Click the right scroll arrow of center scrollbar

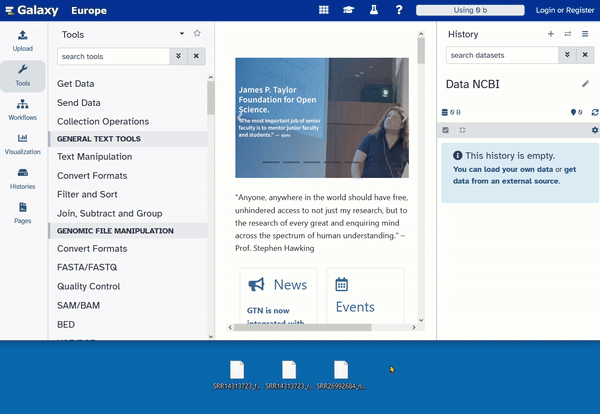[414, 328]
